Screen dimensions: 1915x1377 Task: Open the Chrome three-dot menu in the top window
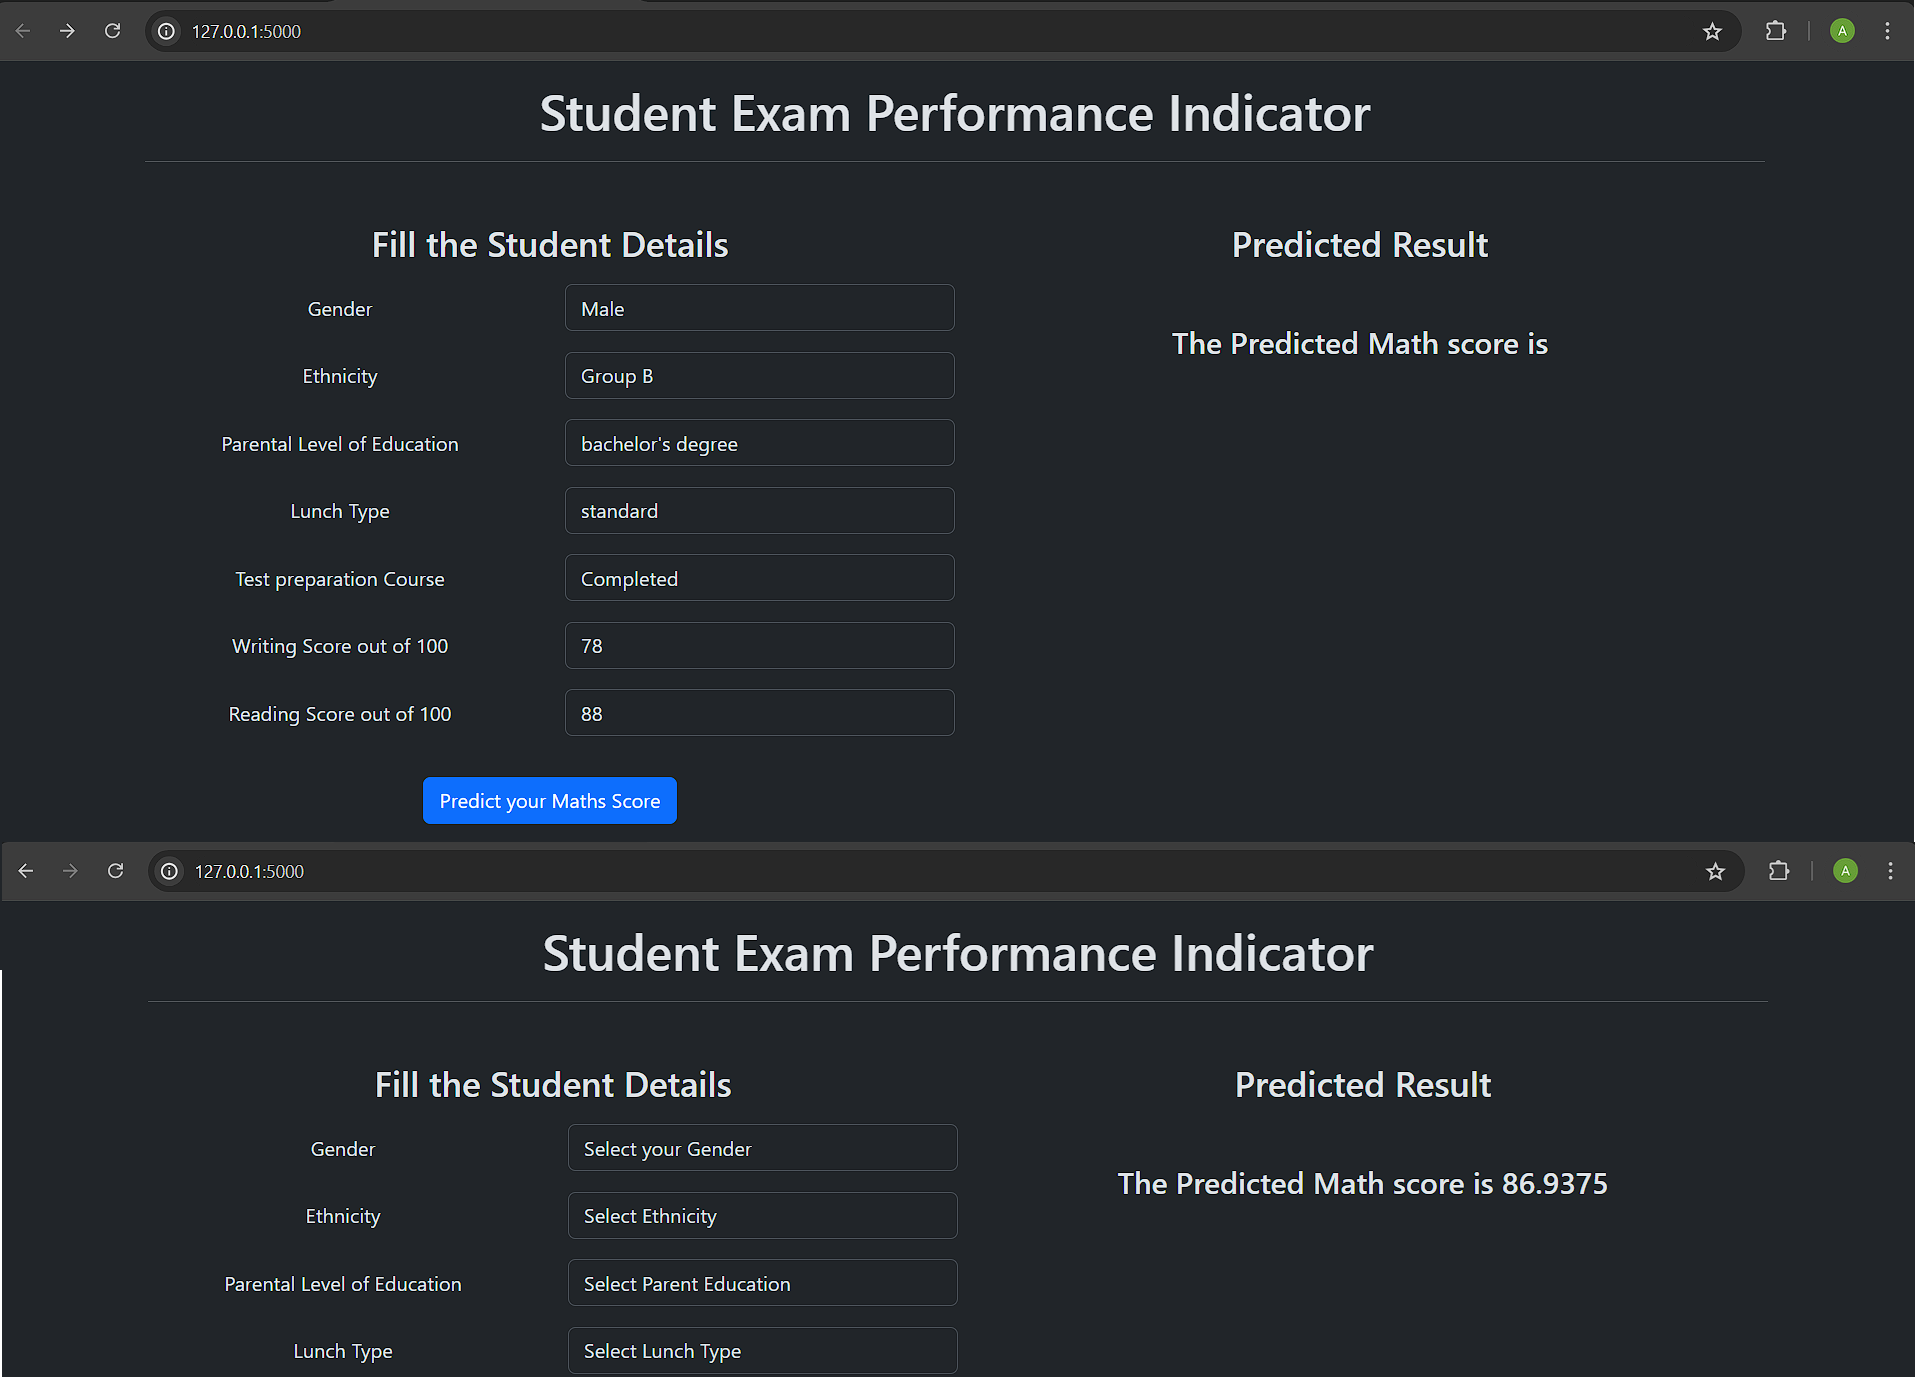tap(1887, 31)
